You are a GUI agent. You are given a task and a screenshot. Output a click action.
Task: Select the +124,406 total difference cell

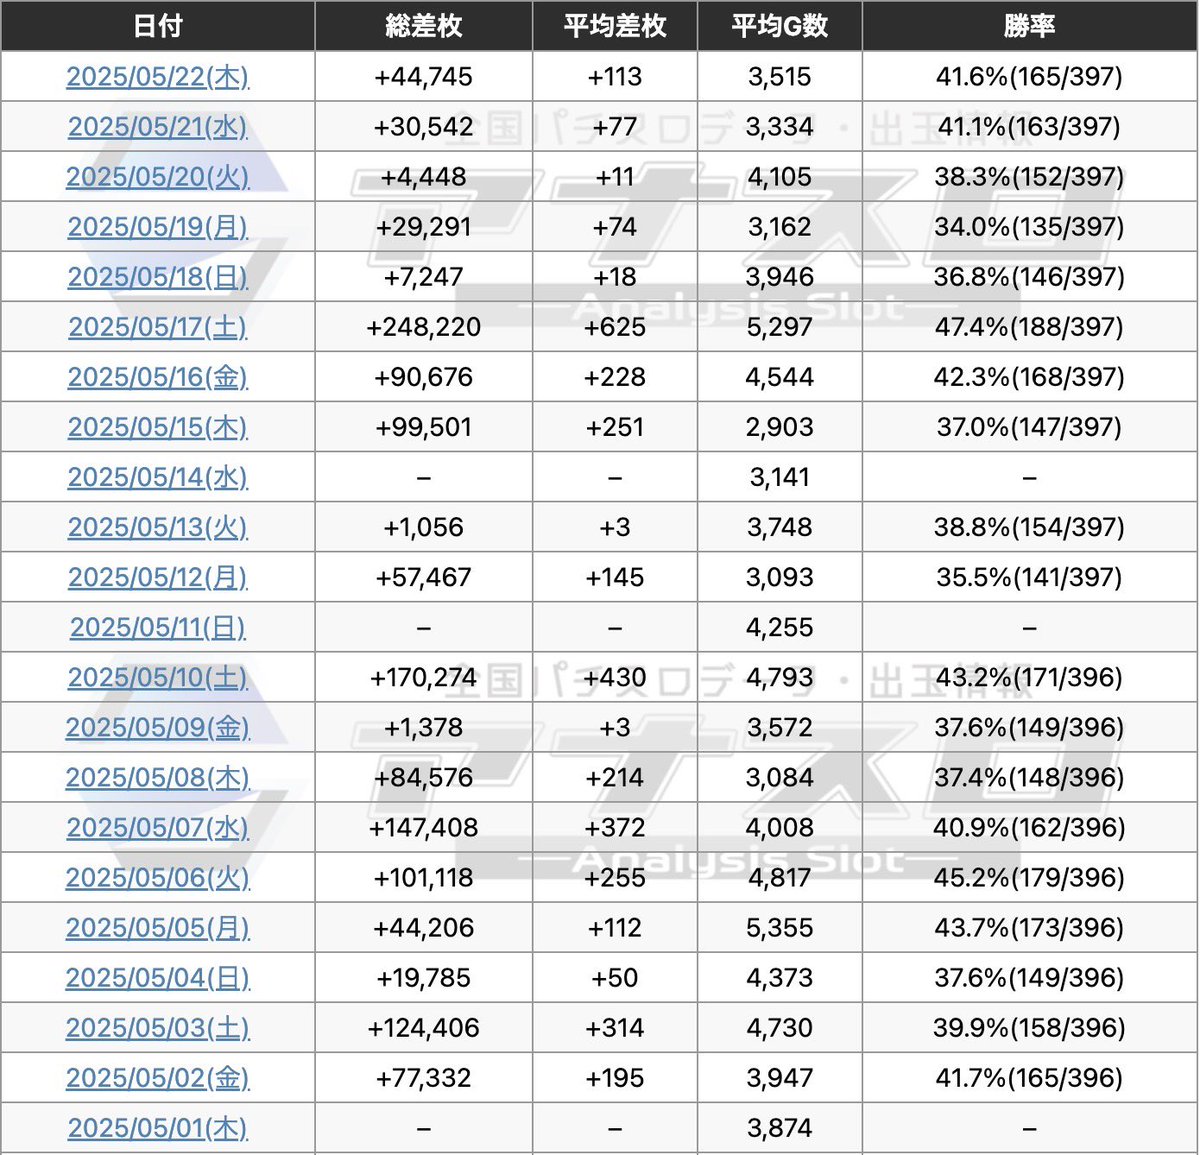tap(424, 1028)
